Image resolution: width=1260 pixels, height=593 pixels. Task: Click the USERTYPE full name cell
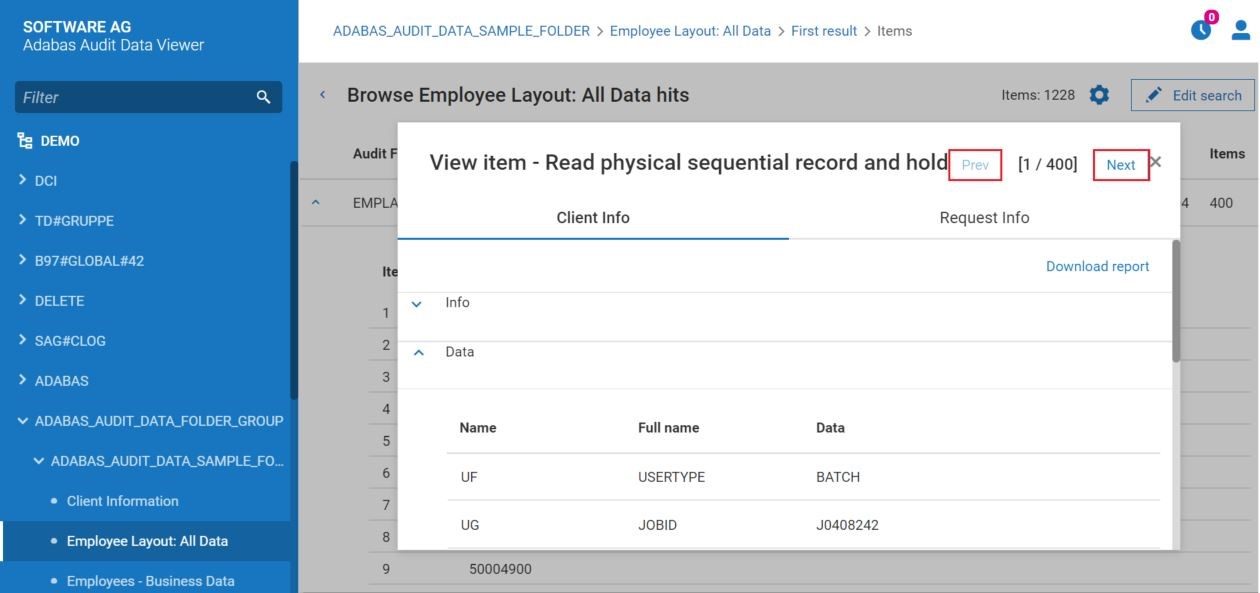pyautogui.click(x=671, y=477)
